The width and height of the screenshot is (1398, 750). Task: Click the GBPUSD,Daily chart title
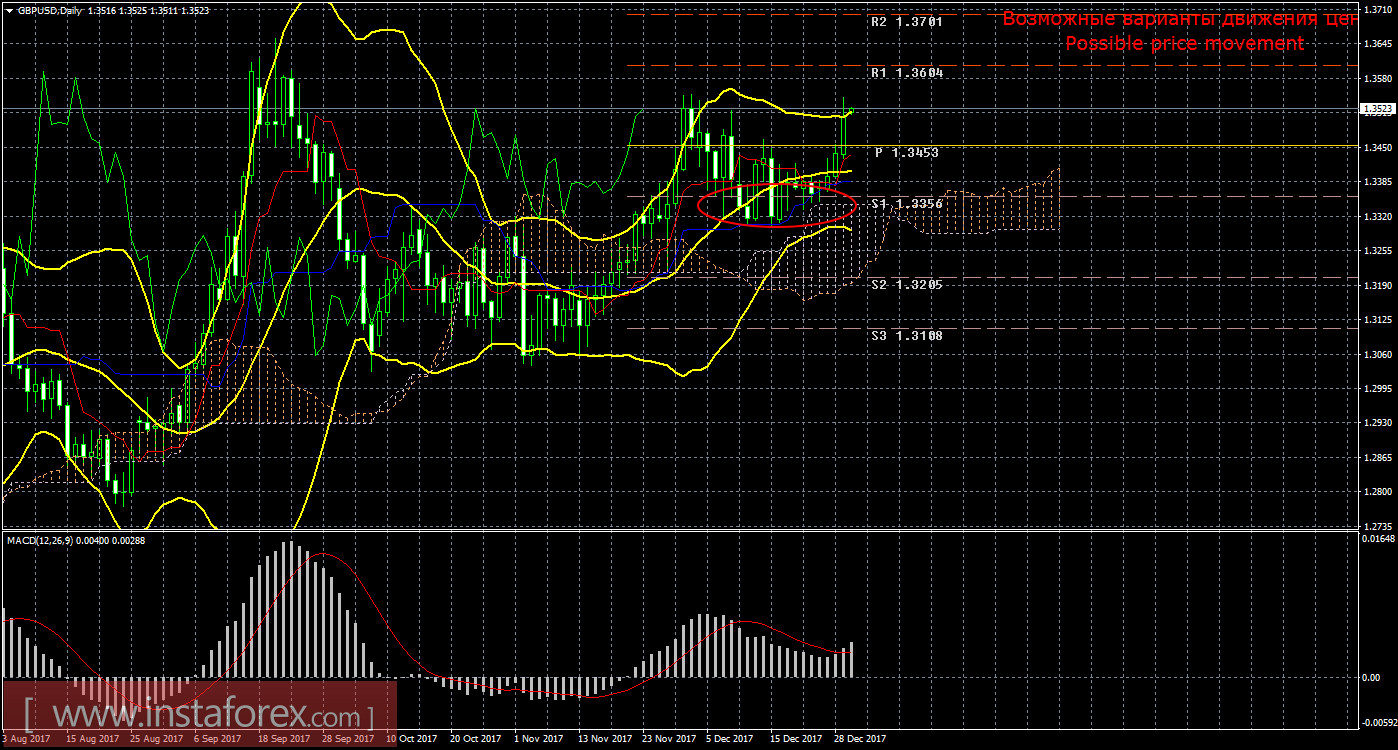pos(52,9)
